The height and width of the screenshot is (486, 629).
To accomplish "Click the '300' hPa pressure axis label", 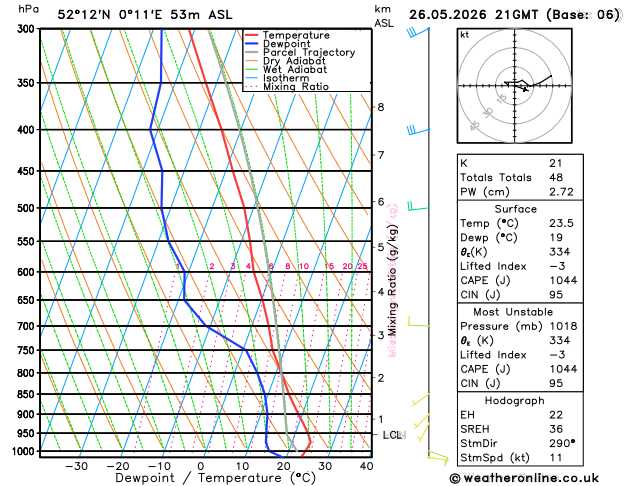I will 28,29.
